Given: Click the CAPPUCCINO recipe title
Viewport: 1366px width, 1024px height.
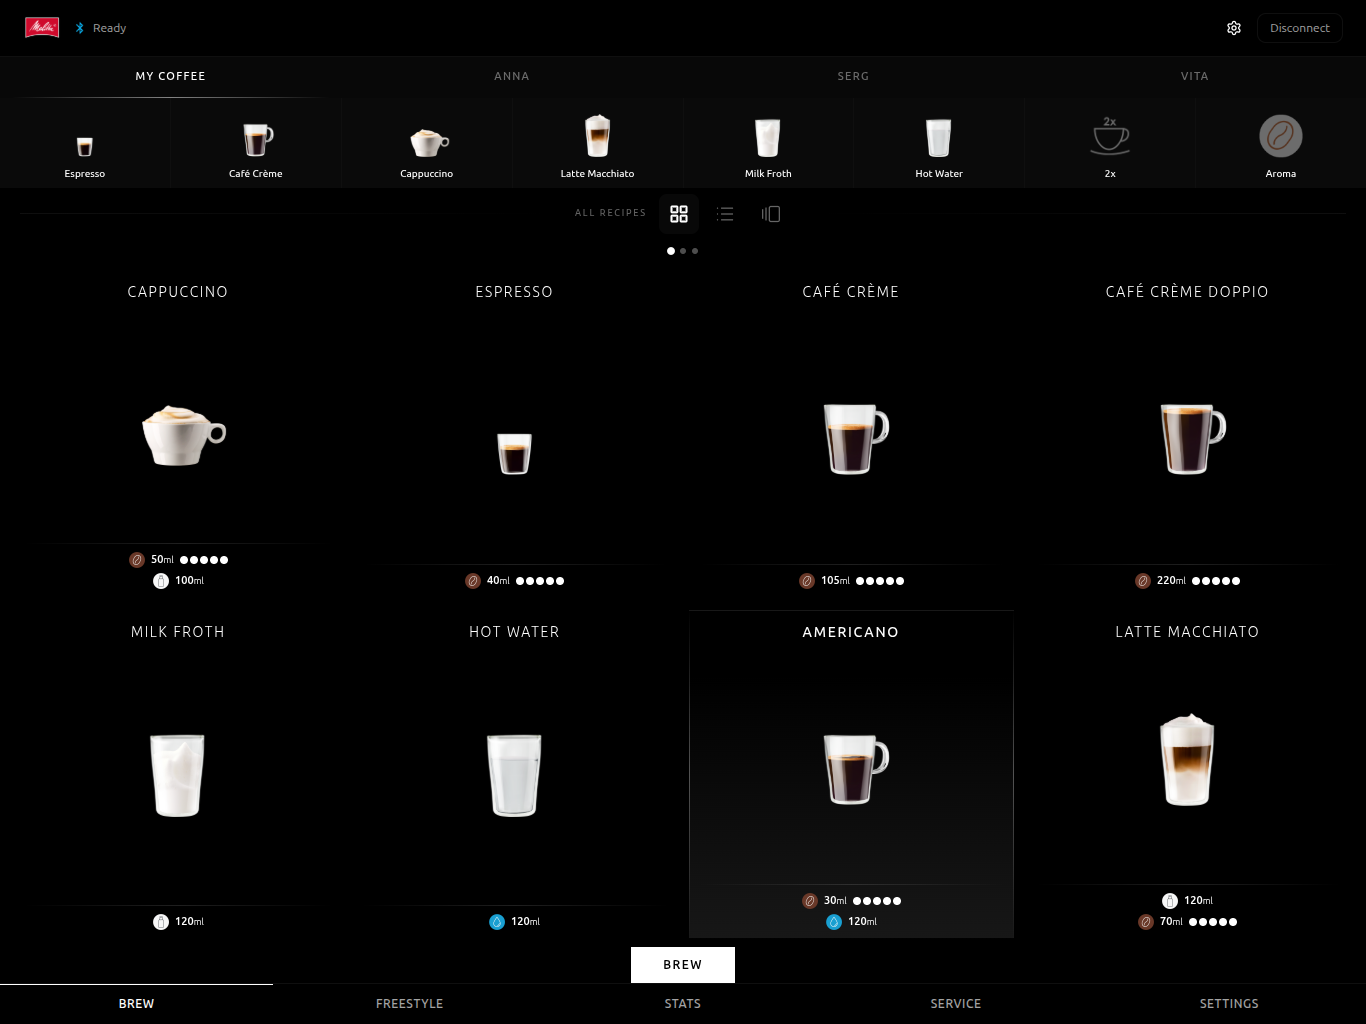Looking at the screenshot, I should tap(178, 292).
